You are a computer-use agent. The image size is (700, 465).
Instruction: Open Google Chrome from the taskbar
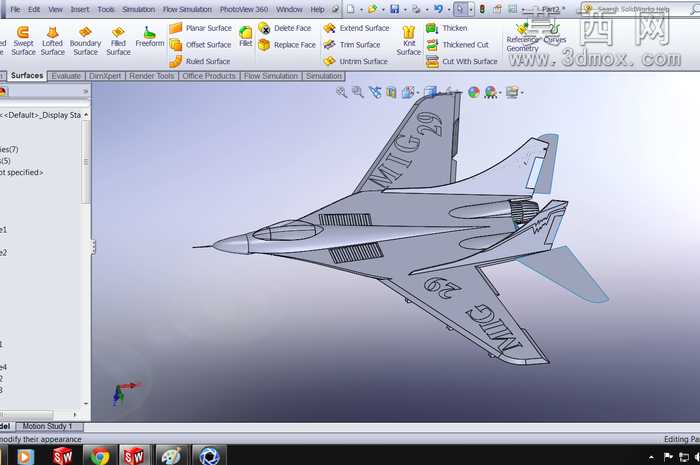pyautogui.click(x=100, y=456)
